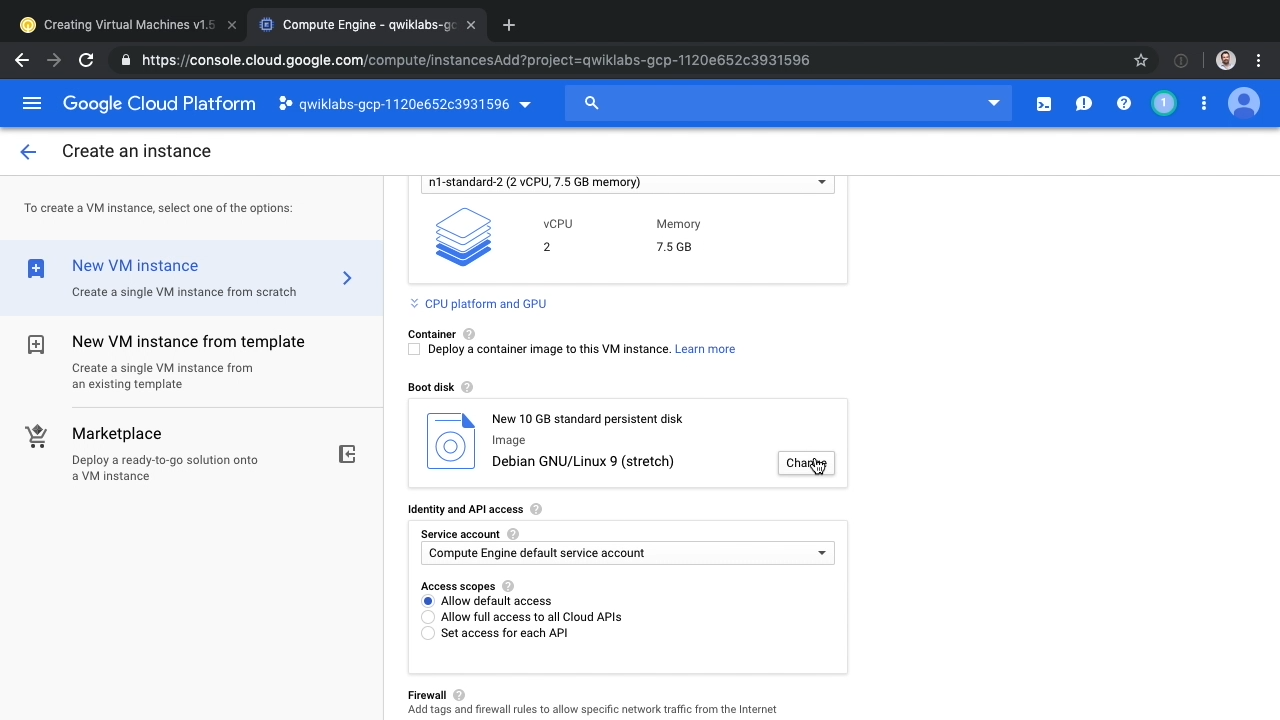
Task: Open the utilities three-dot icon in header
Action: 1203,103
